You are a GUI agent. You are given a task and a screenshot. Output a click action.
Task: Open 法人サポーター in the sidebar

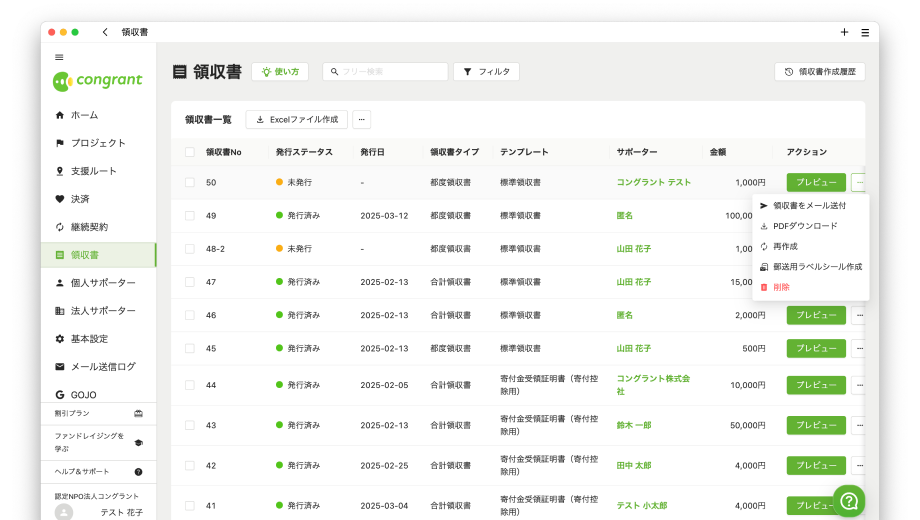pyautogui.click(x=98, y=311)
